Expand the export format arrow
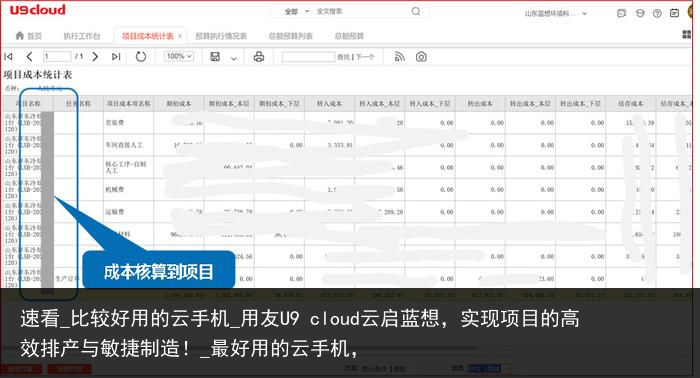The height and width of the screenshot is (378, 700). (233, 58)
